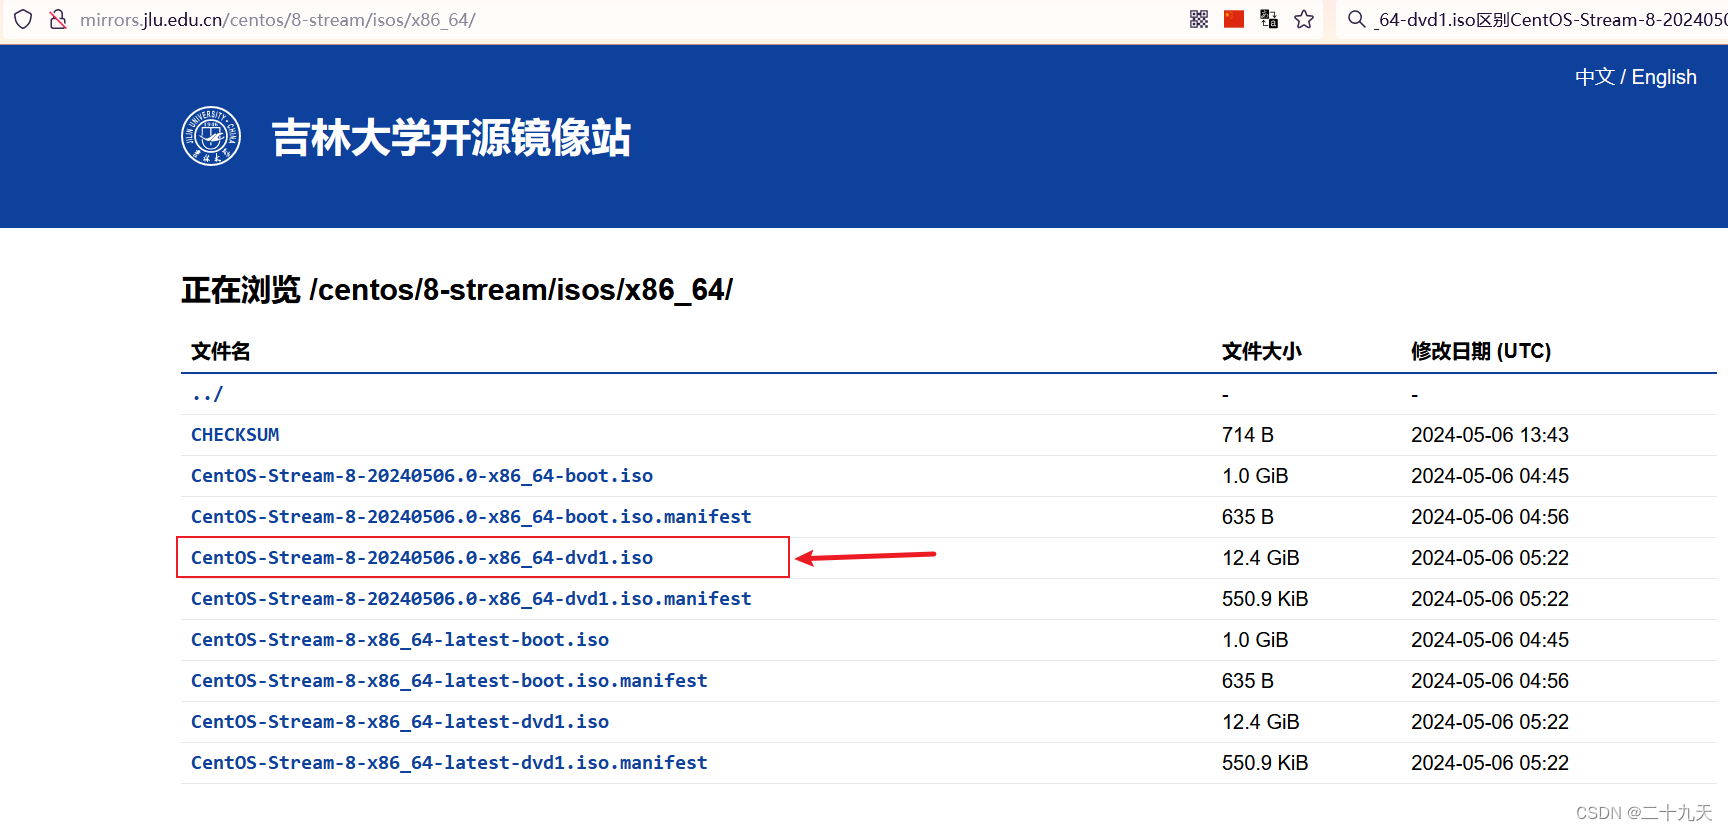Click the 1.0 GiB size of 20240506.0 boot.iso
The width and height of the screenshot is (1728, 831).
1255,476
